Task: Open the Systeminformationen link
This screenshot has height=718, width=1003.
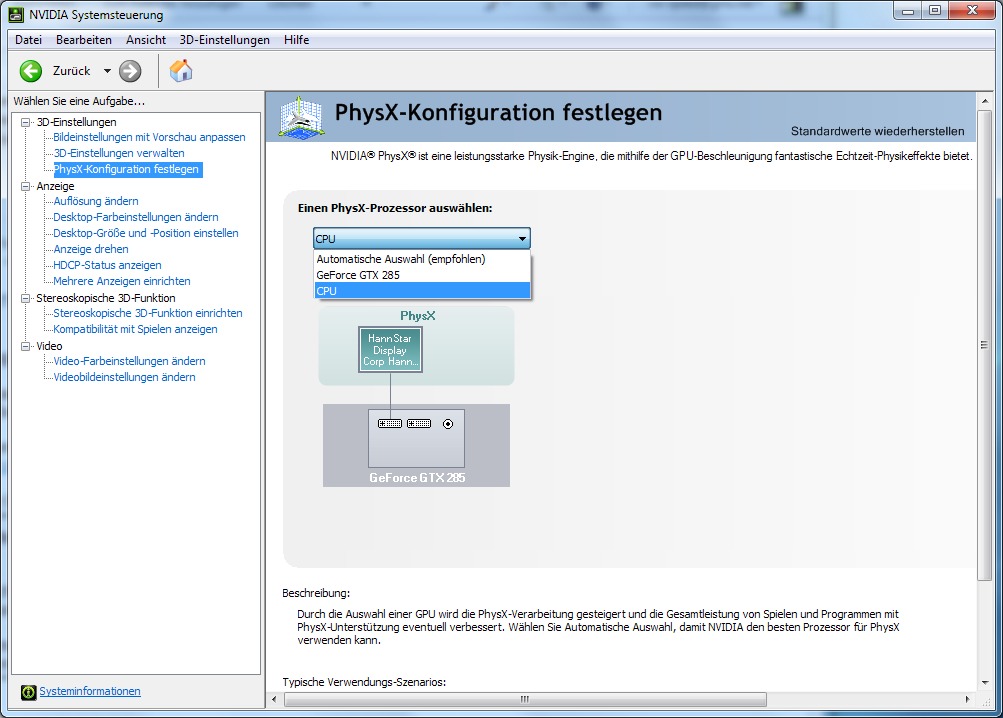Action: coord(90,691)
